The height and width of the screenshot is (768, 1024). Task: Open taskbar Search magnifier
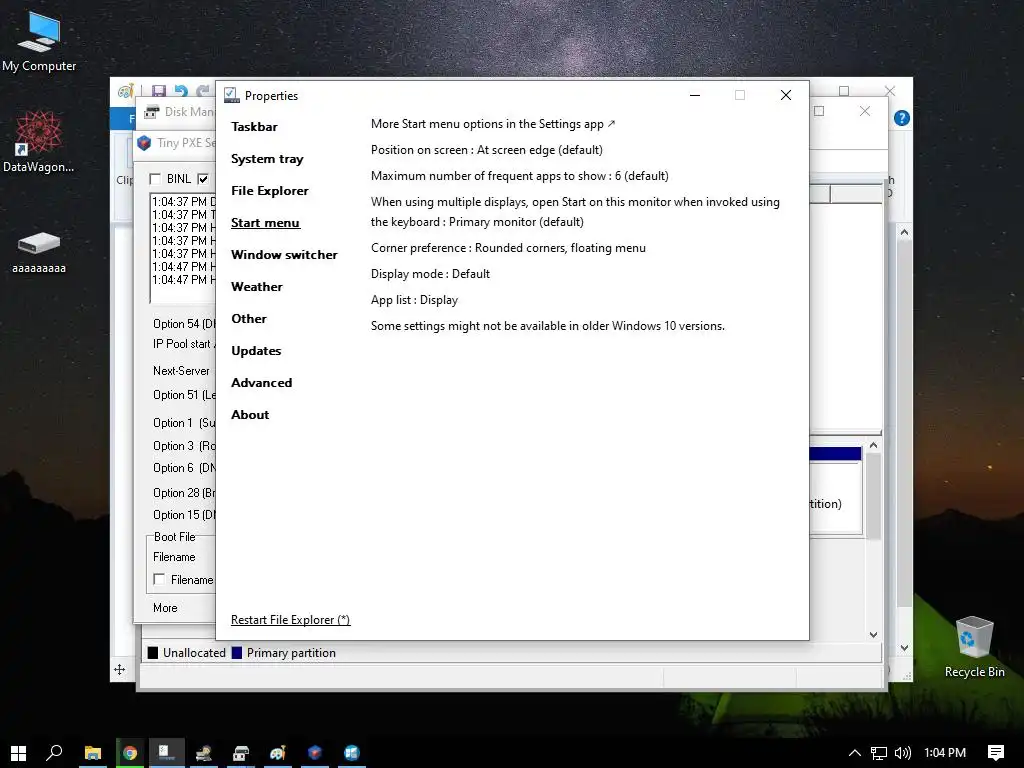pos(54,753)
